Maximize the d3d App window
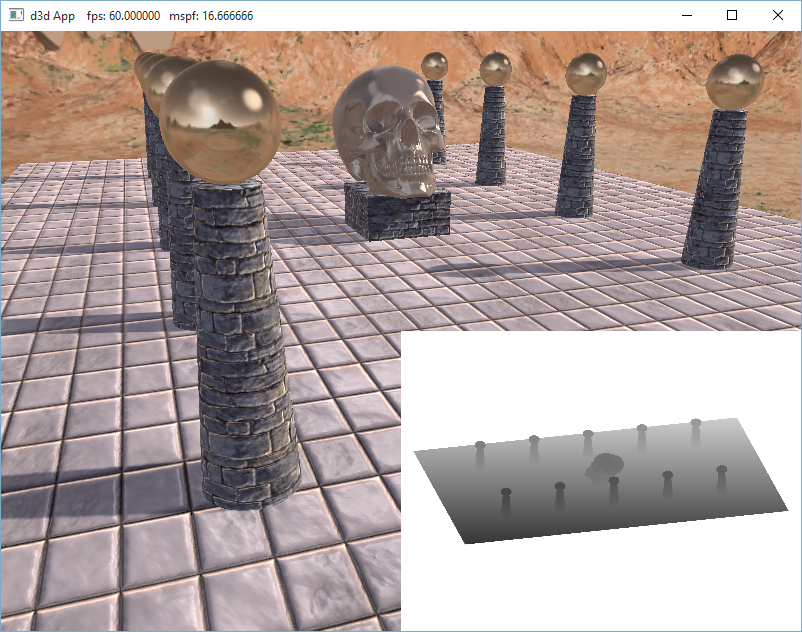The image size is (802, 632). point(732,16)
